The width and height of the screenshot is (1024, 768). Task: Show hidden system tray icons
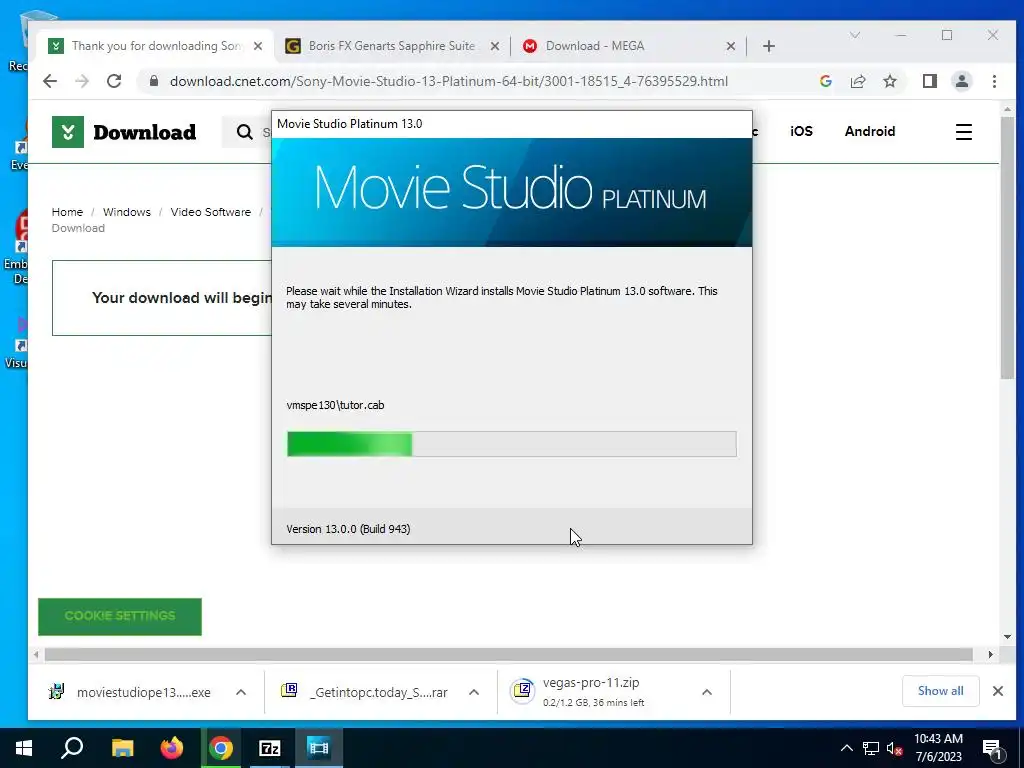(x=846, y=748)
